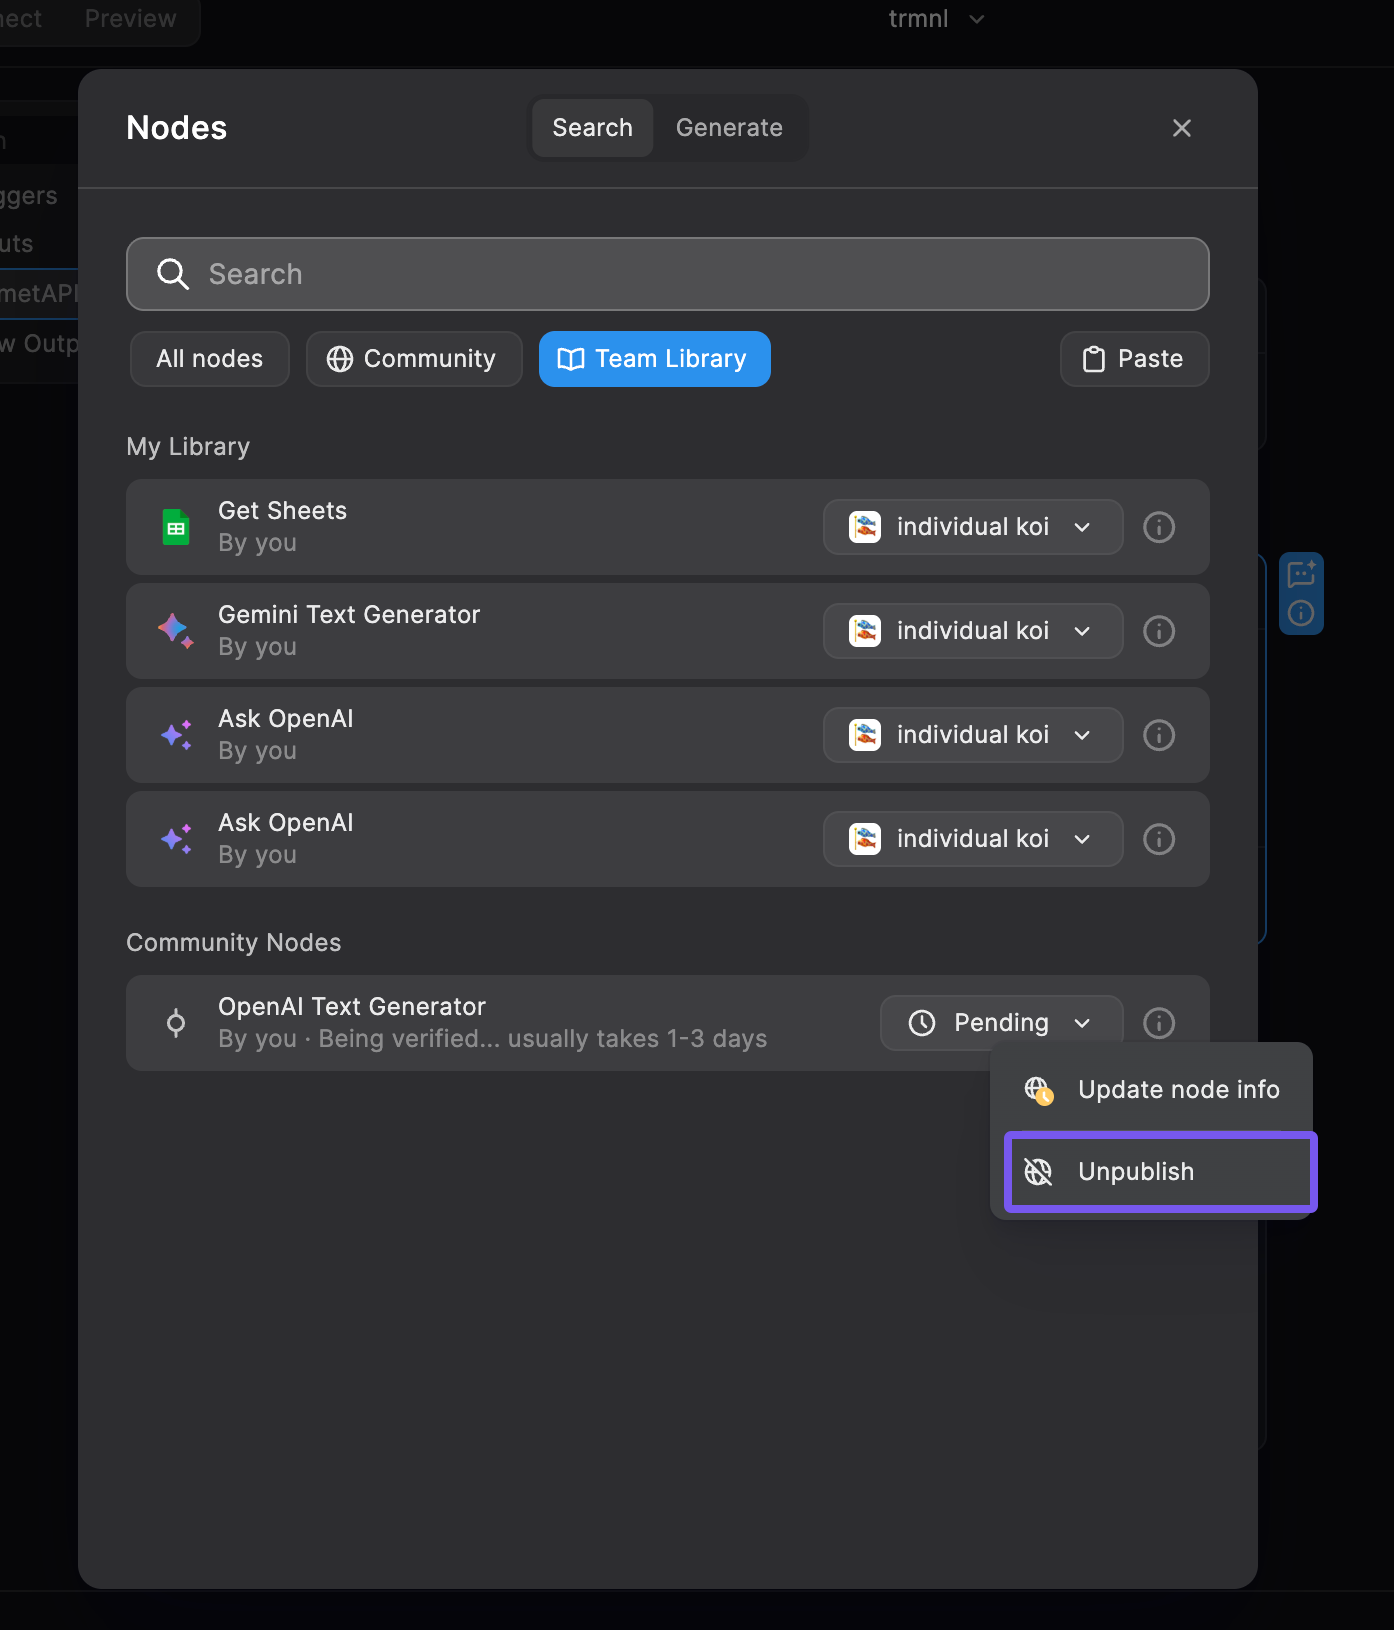Select the Community filter
The width and height of the screenshot is (1394, 1630).
414,359
